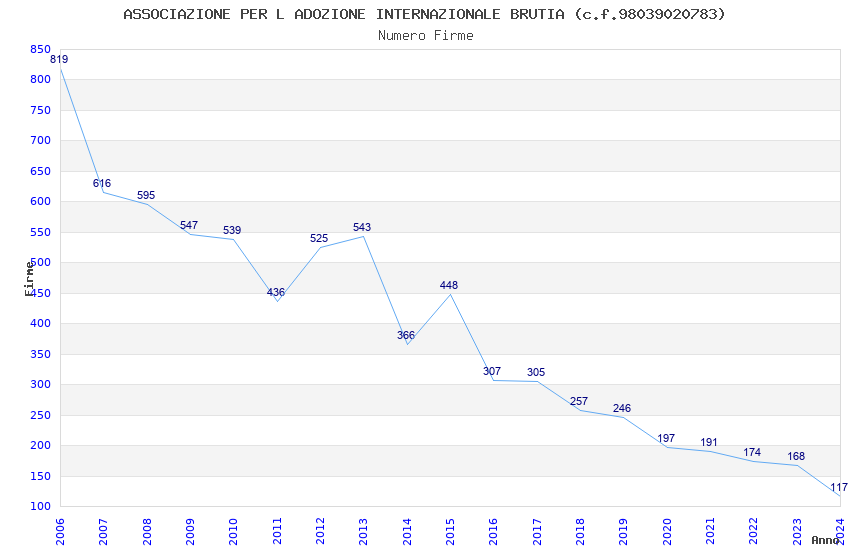Click the data label 616

102,183
